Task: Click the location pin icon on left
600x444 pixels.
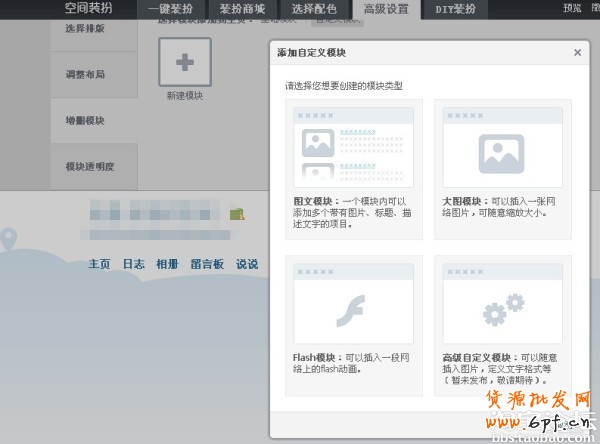Action: click(x=9, y=239)
